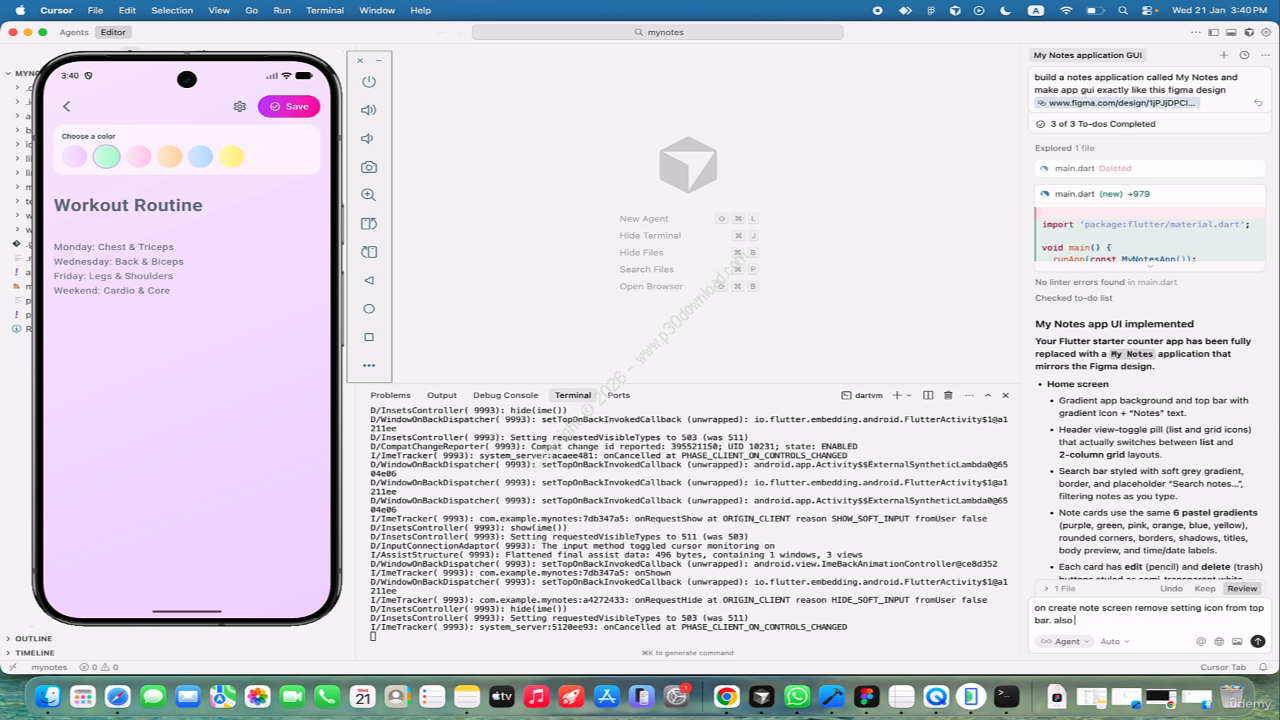Open the Terminal menu in menu bar
Screen dimensions: 1280x720
pyautogui.click(x=325, y=10)
